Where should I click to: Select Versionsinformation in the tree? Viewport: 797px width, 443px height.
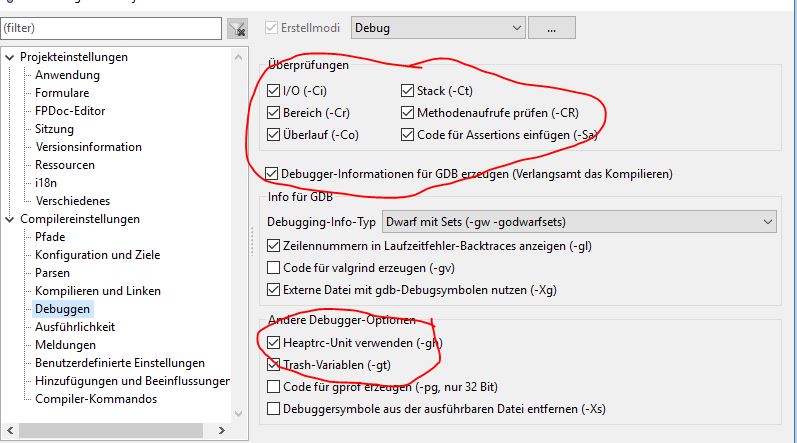click(88, 147)
